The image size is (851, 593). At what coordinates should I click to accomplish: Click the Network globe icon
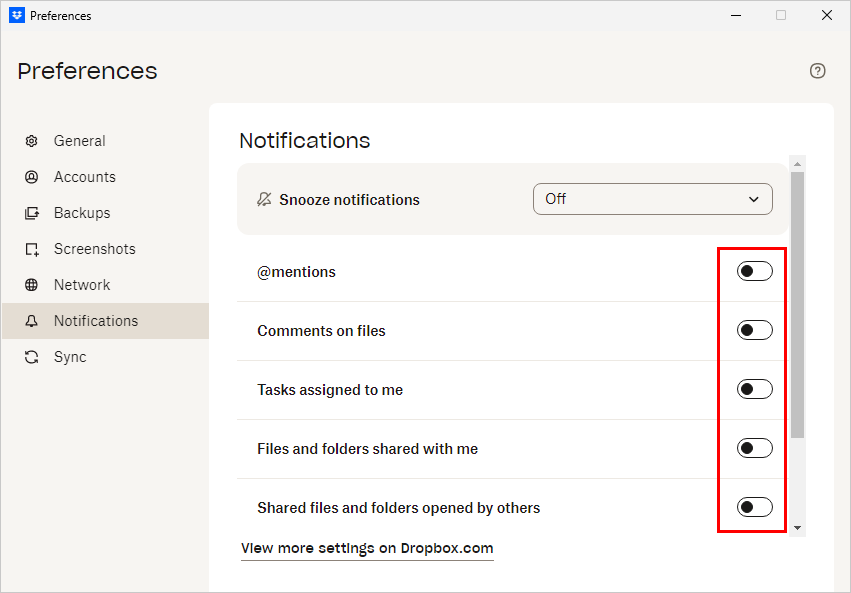[x=32, y=285]
